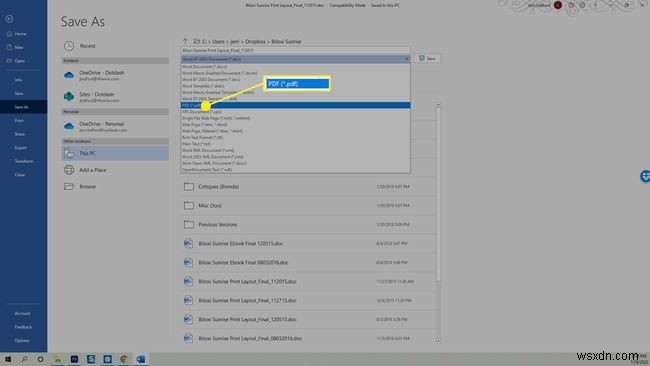Click the OneDrive - Dotdash cloud icon

(x=69, y=75)
